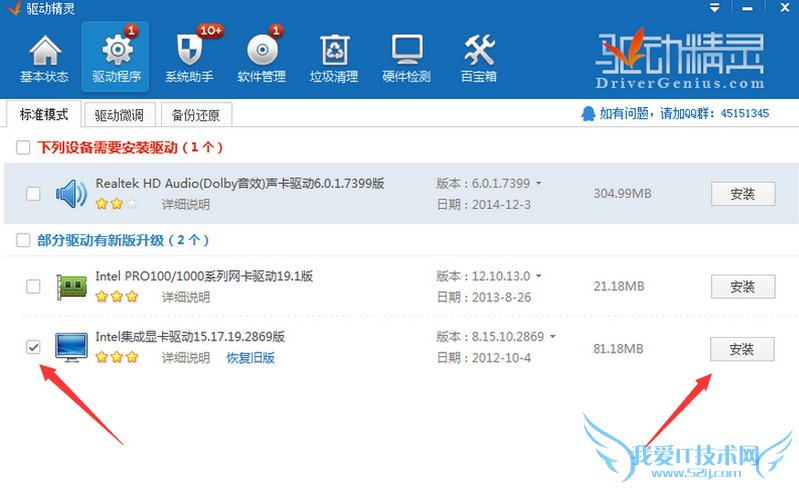Install the Realtek HD Audio driver
The width and height of the screenshot is (799, 488).
point(743,194)
